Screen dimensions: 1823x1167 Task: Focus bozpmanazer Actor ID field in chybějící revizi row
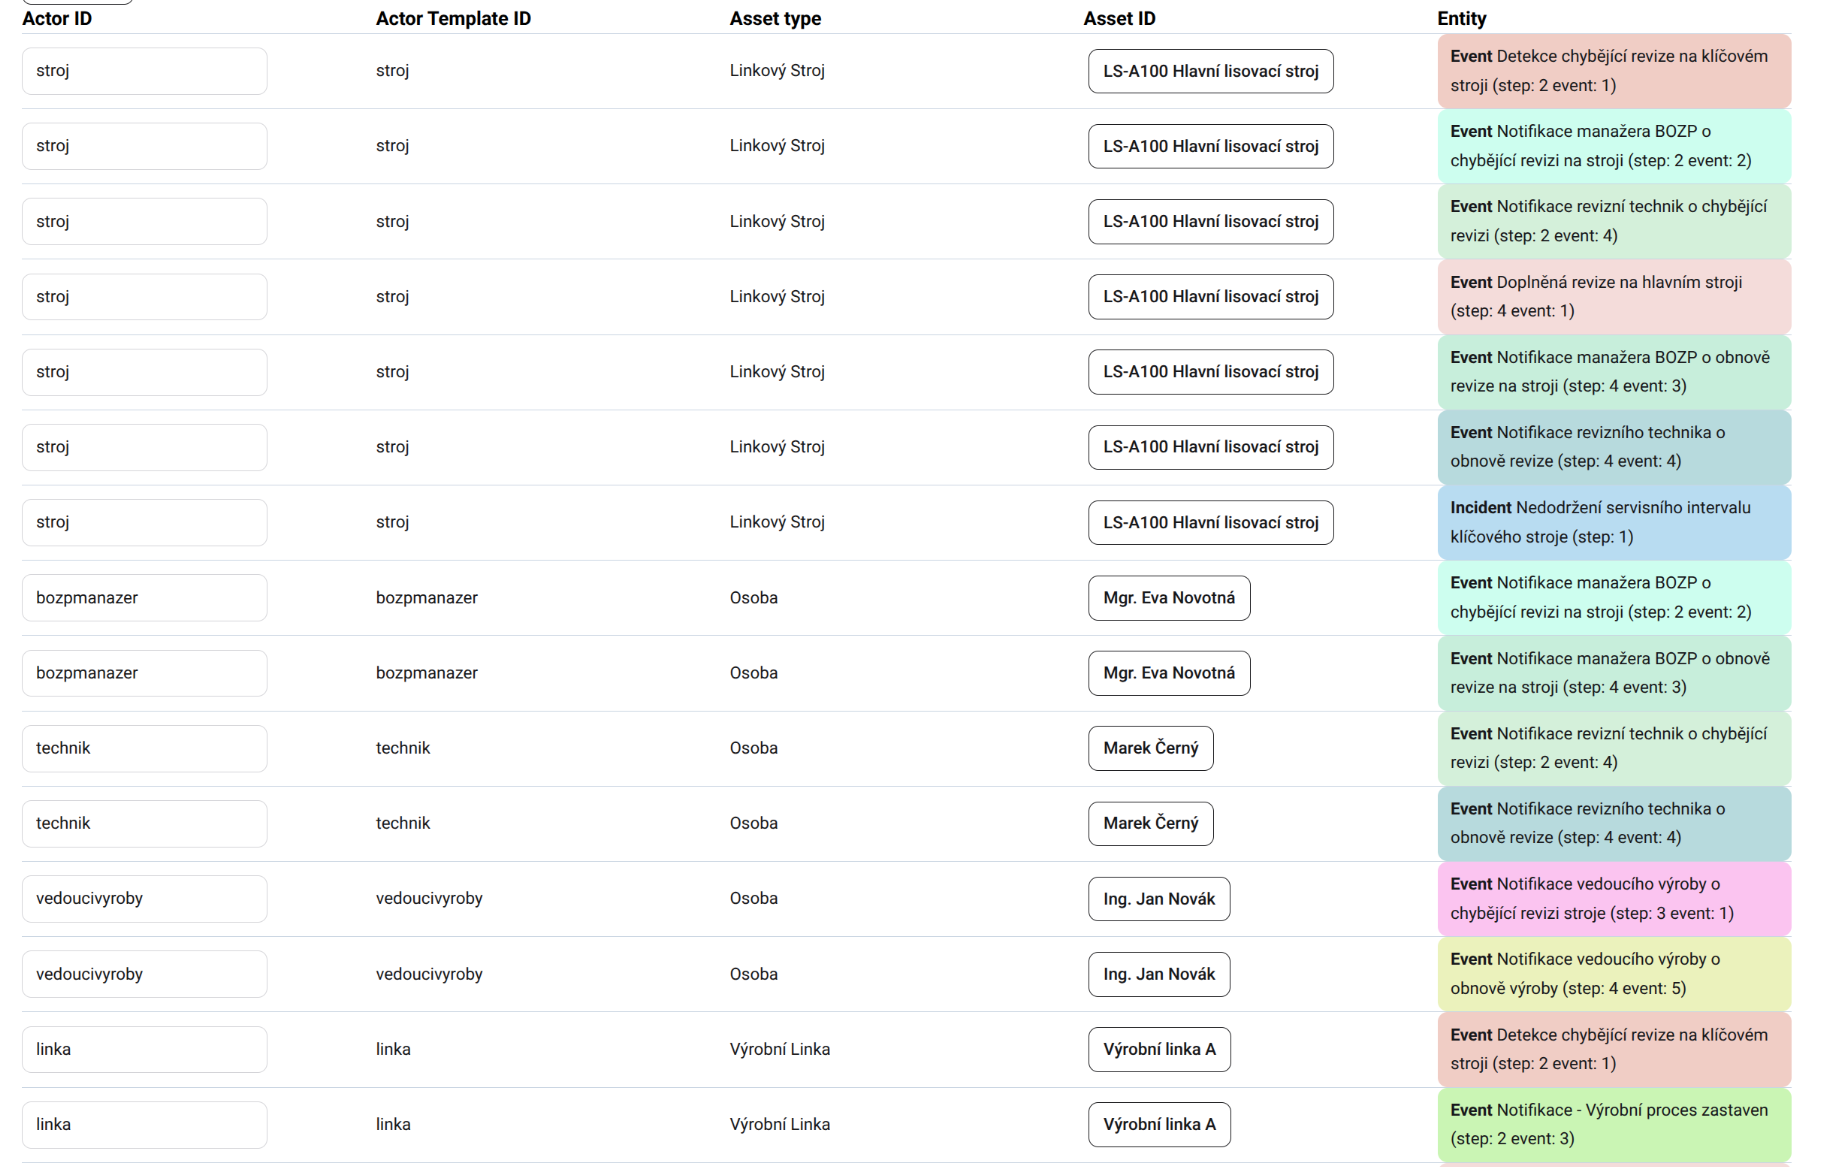click(x=144, y=597)
